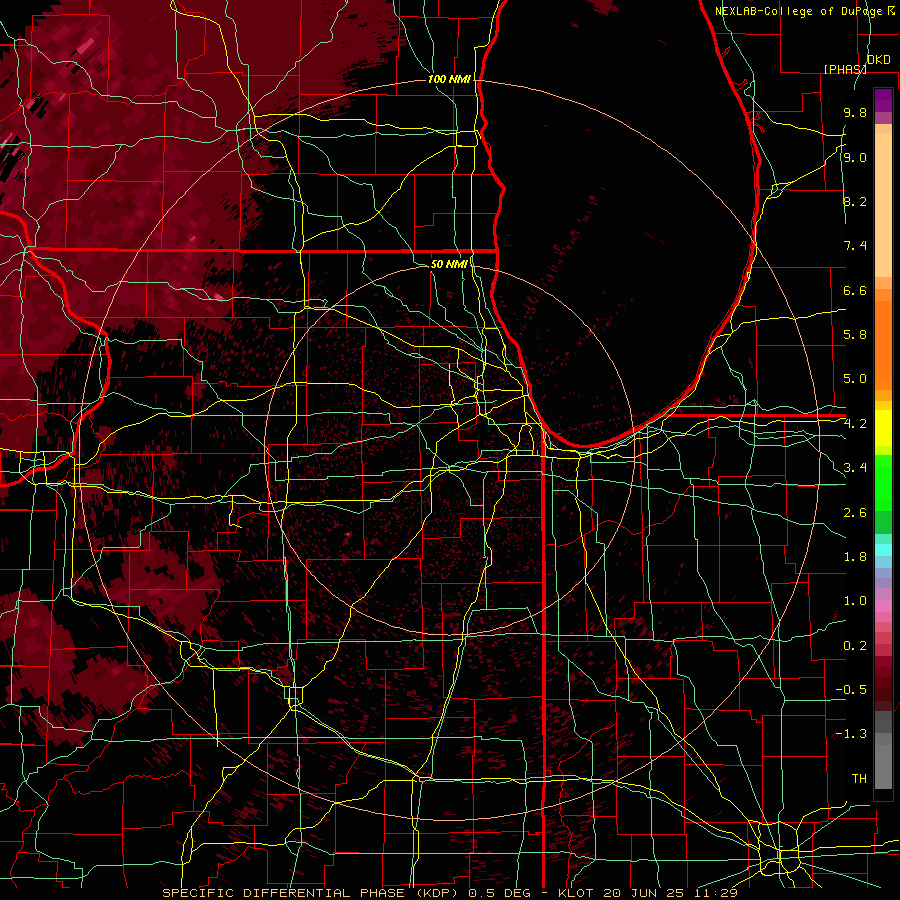The height and width of the screenshot is (900, 900).
Task: Click the '1.8' color scale value
Action: pyautogui.click(x=855, y=557)
